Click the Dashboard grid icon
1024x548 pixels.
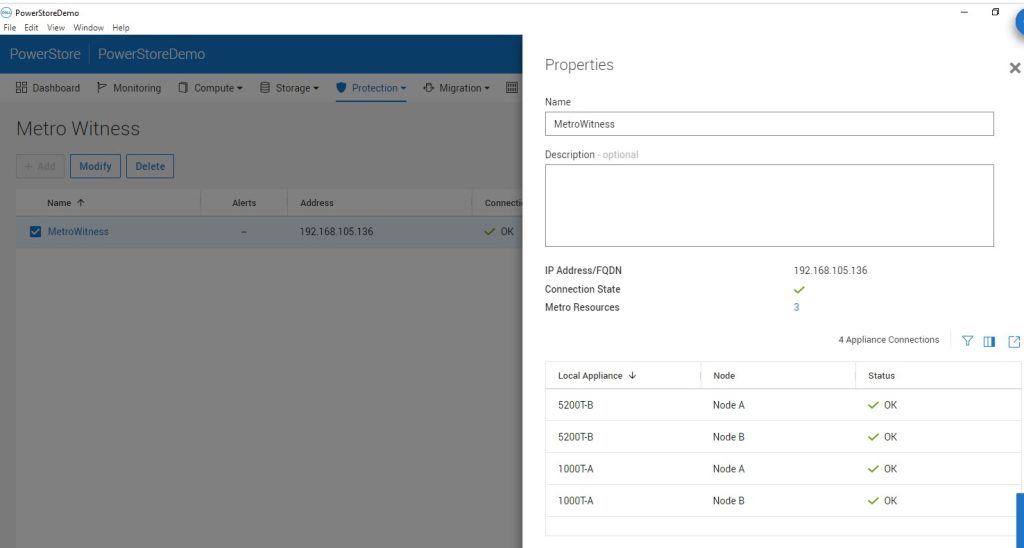[x=22, y=88]
